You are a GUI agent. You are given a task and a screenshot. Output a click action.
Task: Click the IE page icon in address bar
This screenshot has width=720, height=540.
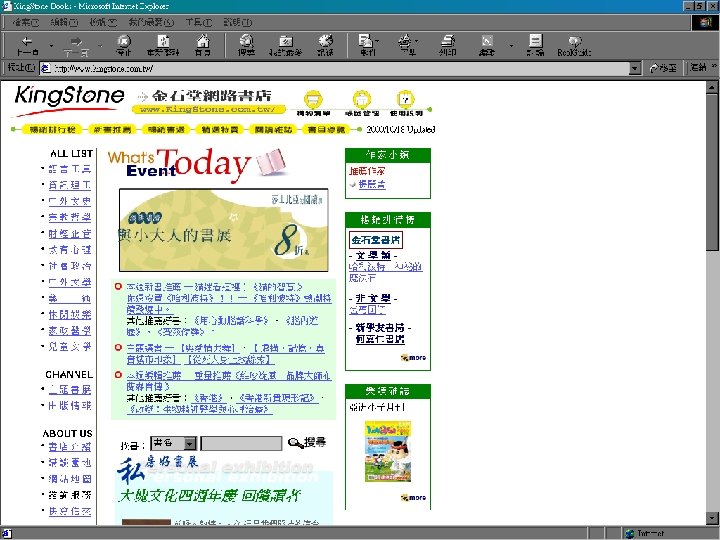click(x=45, y=68)
